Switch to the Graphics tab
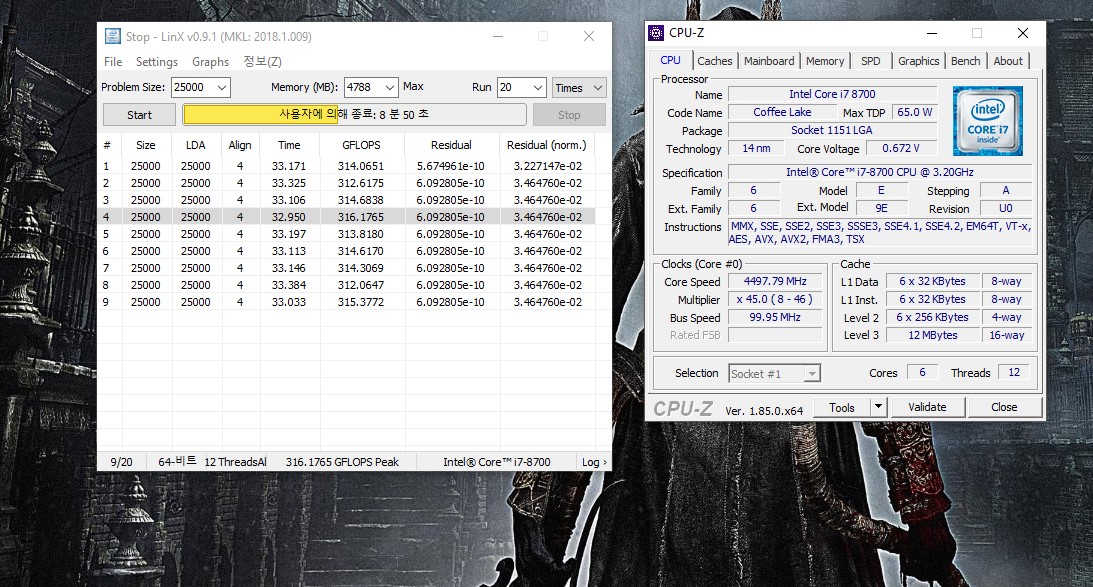Viewport: 1093px width, 587px height. (918, 61)
